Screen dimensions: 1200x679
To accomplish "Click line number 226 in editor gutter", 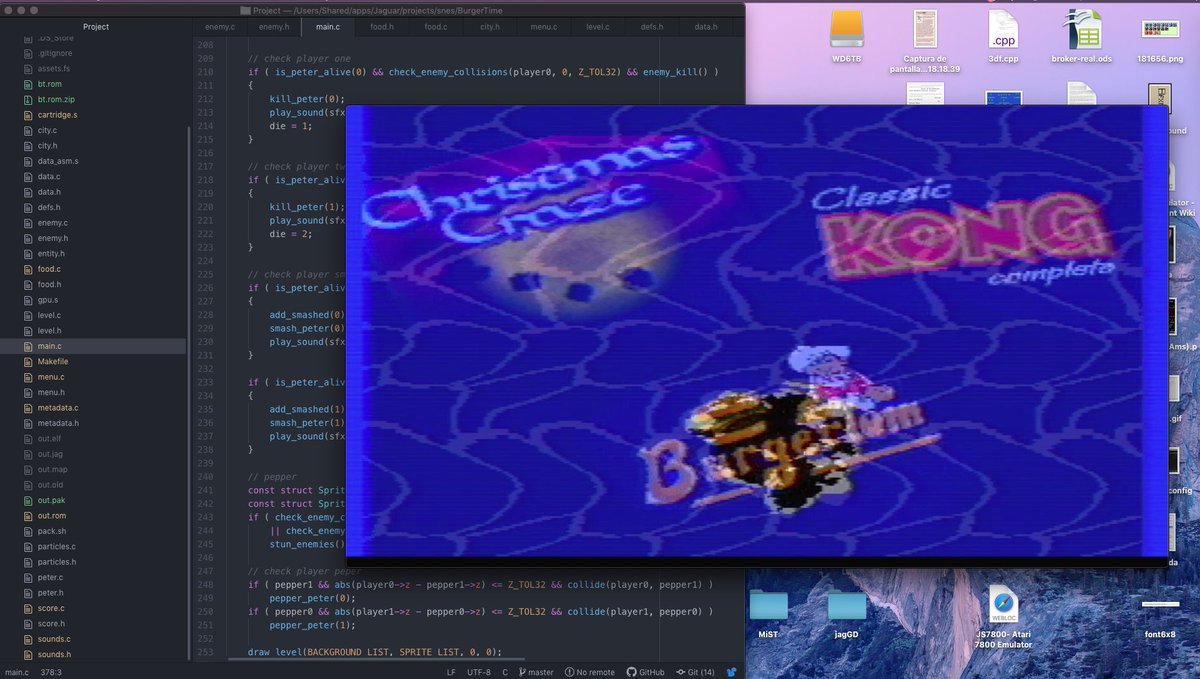I will click(207, 288).
